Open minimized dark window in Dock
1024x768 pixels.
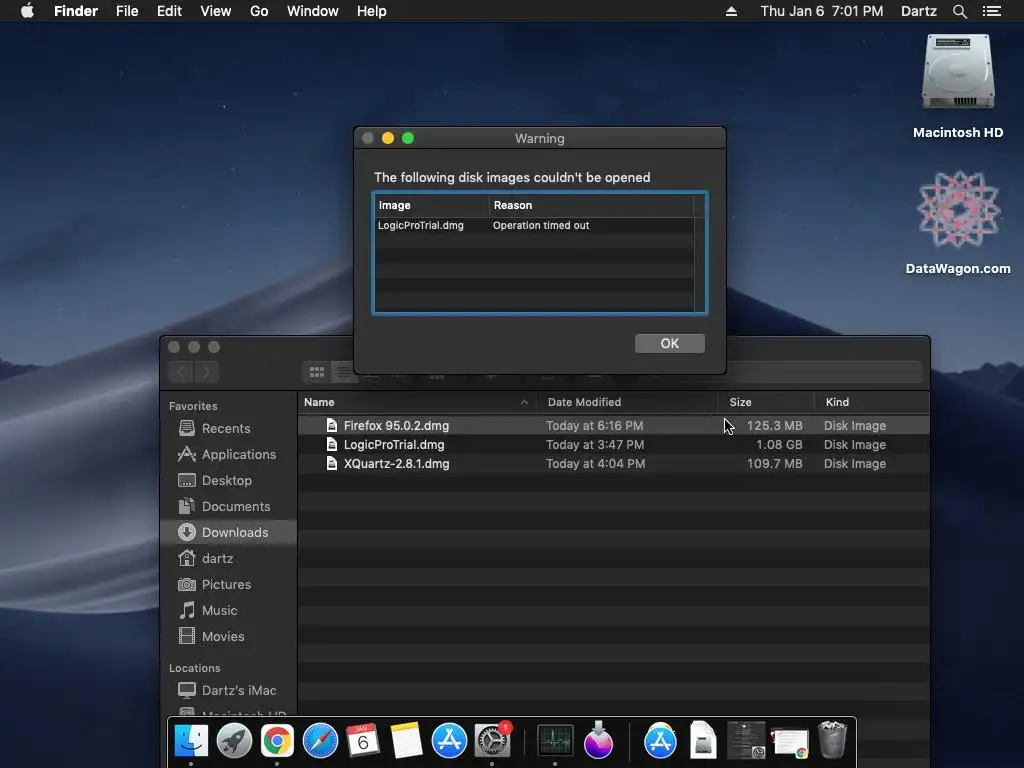[746, 741]
